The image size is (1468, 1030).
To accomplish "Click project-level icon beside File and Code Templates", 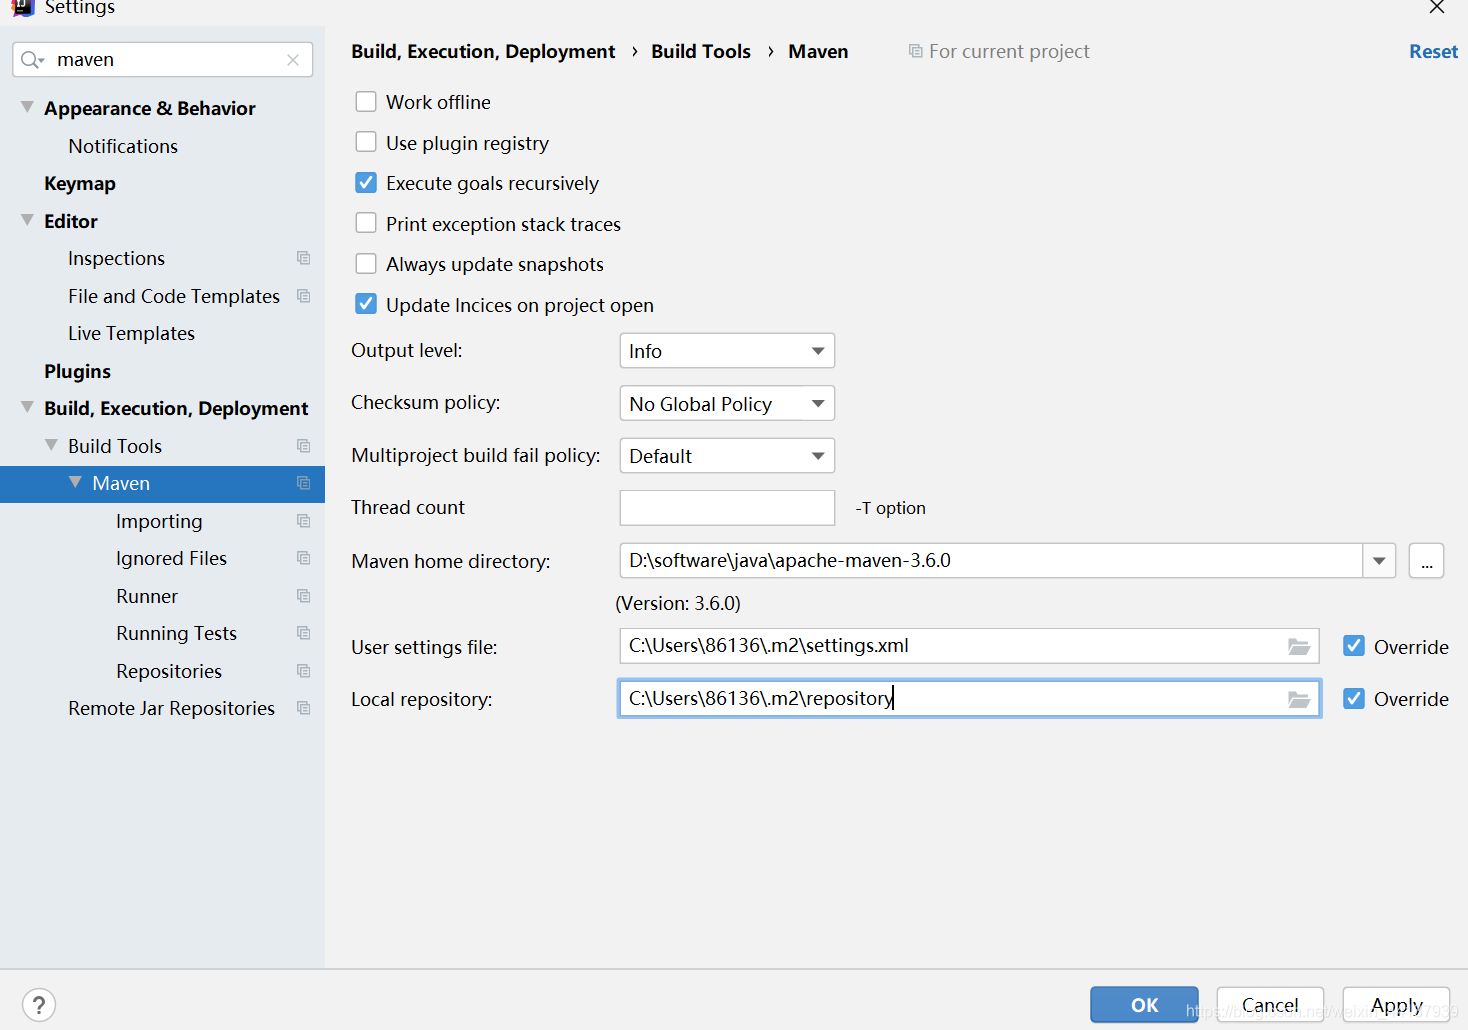I will pyautogui.click(x=304, y=296).
